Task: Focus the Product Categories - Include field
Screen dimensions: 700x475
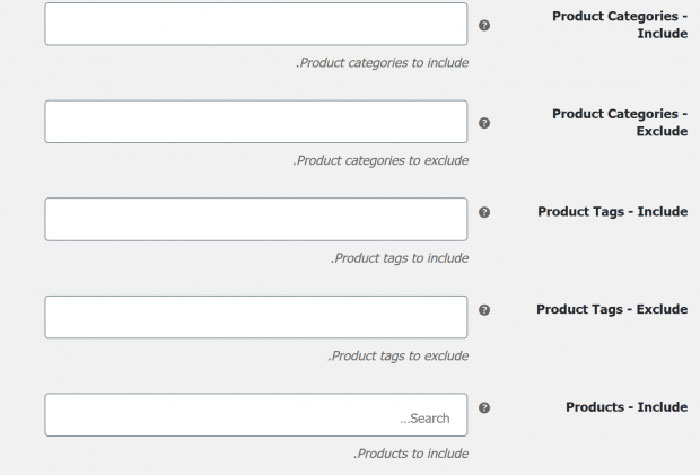Action: tap(255, 24)
